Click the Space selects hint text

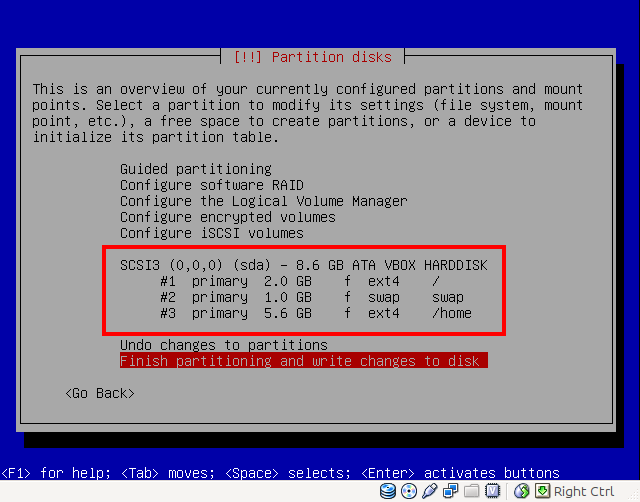click(288, 473)
